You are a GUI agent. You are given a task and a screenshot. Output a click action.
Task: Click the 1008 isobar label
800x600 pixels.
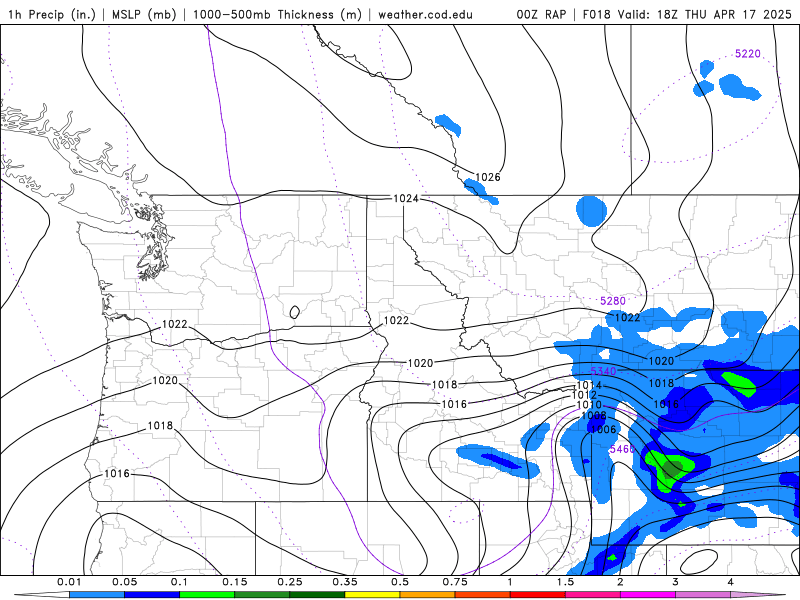click(594, 415)
